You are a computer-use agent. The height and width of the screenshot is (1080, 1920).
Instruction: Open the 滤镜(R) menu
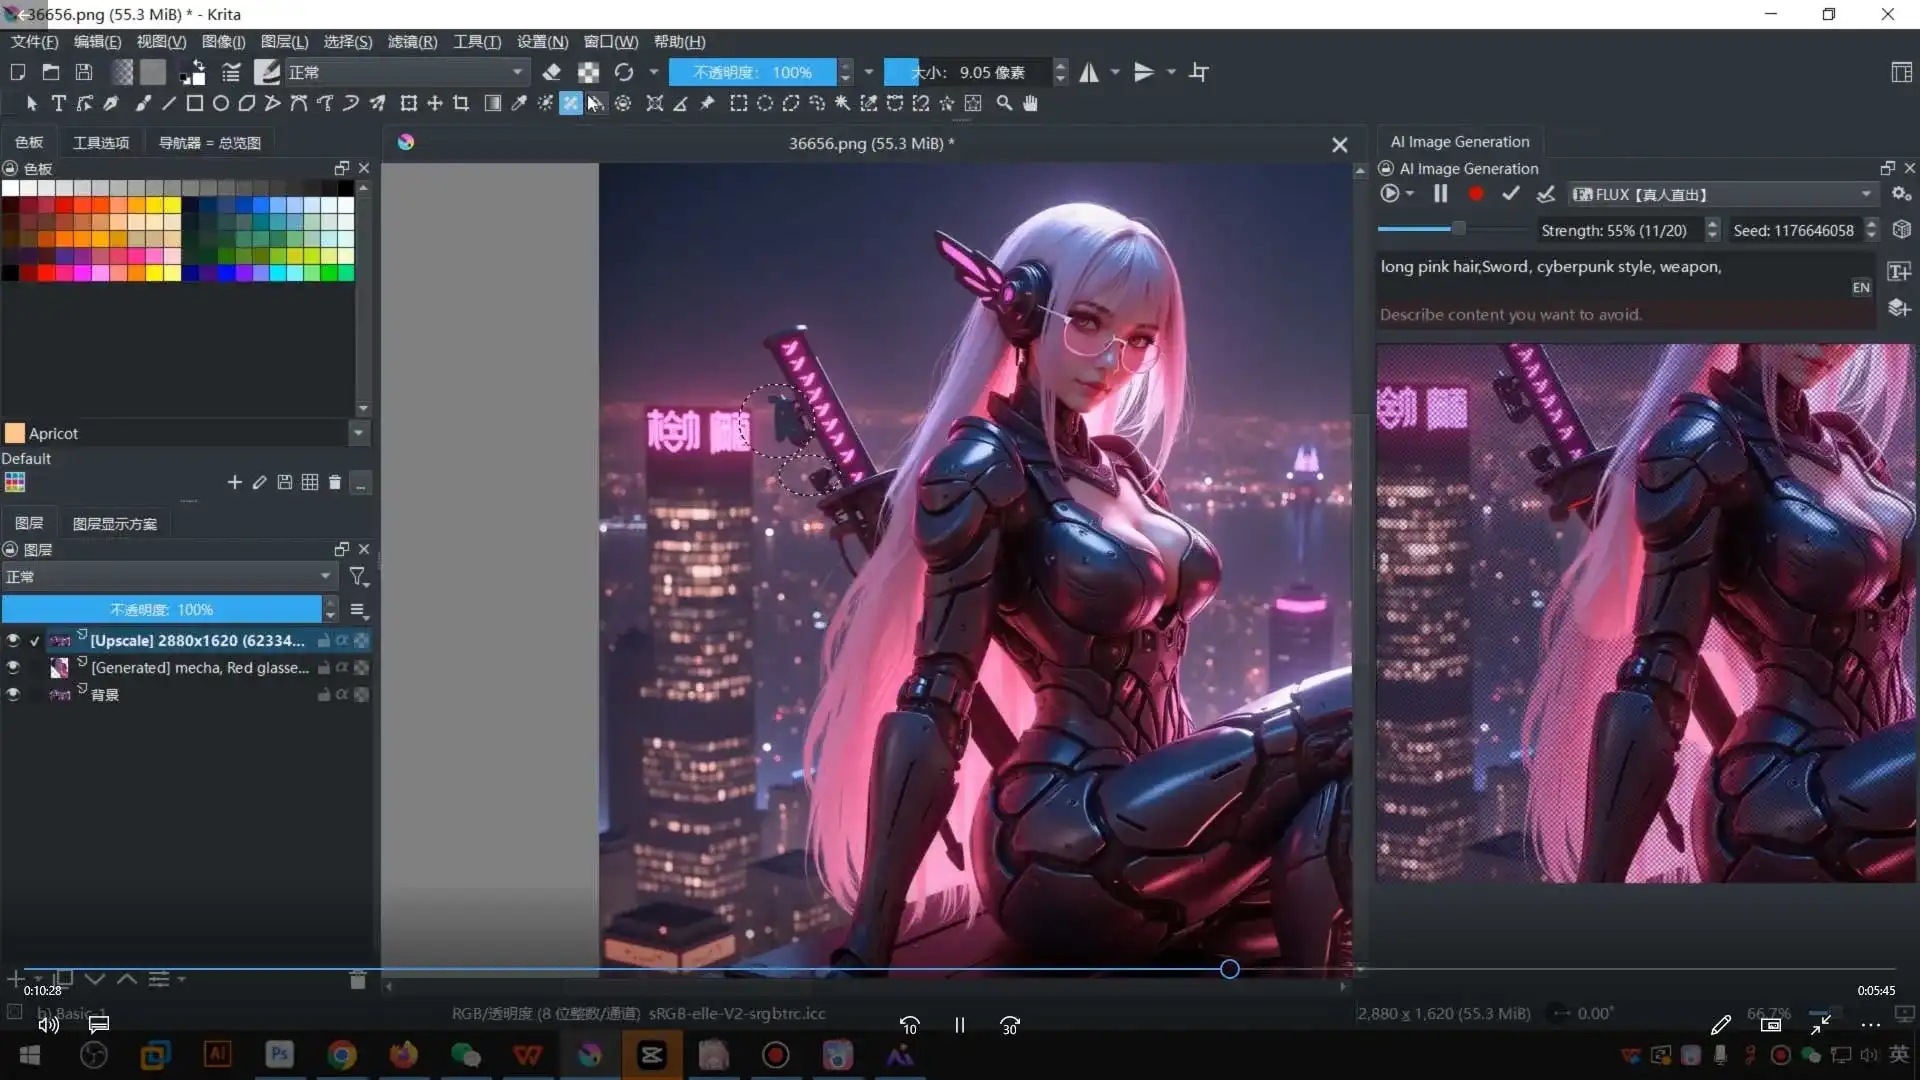click(x=411, y=41)
